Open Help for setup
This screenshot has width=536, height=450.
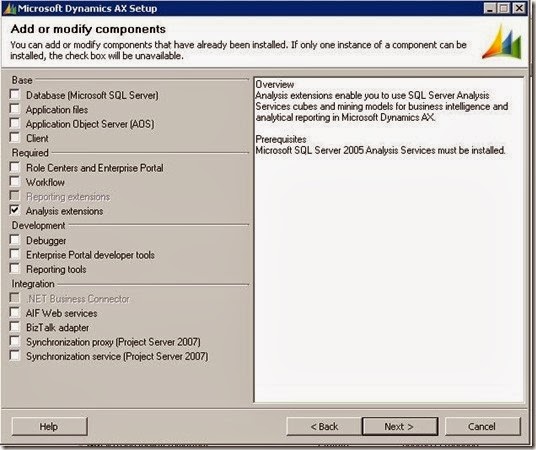49,426
